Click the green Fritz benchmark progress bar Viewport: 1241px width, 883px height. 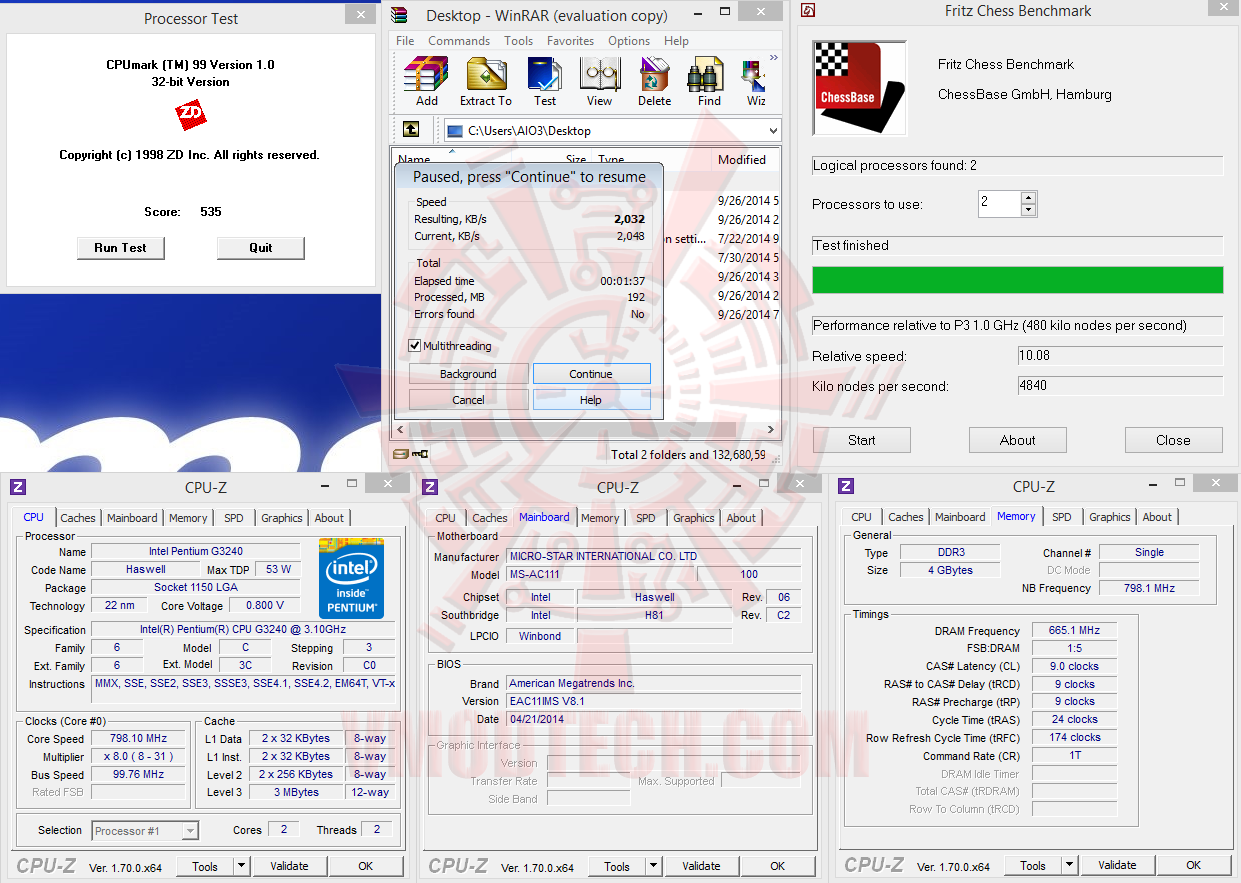click(1018, 280)
